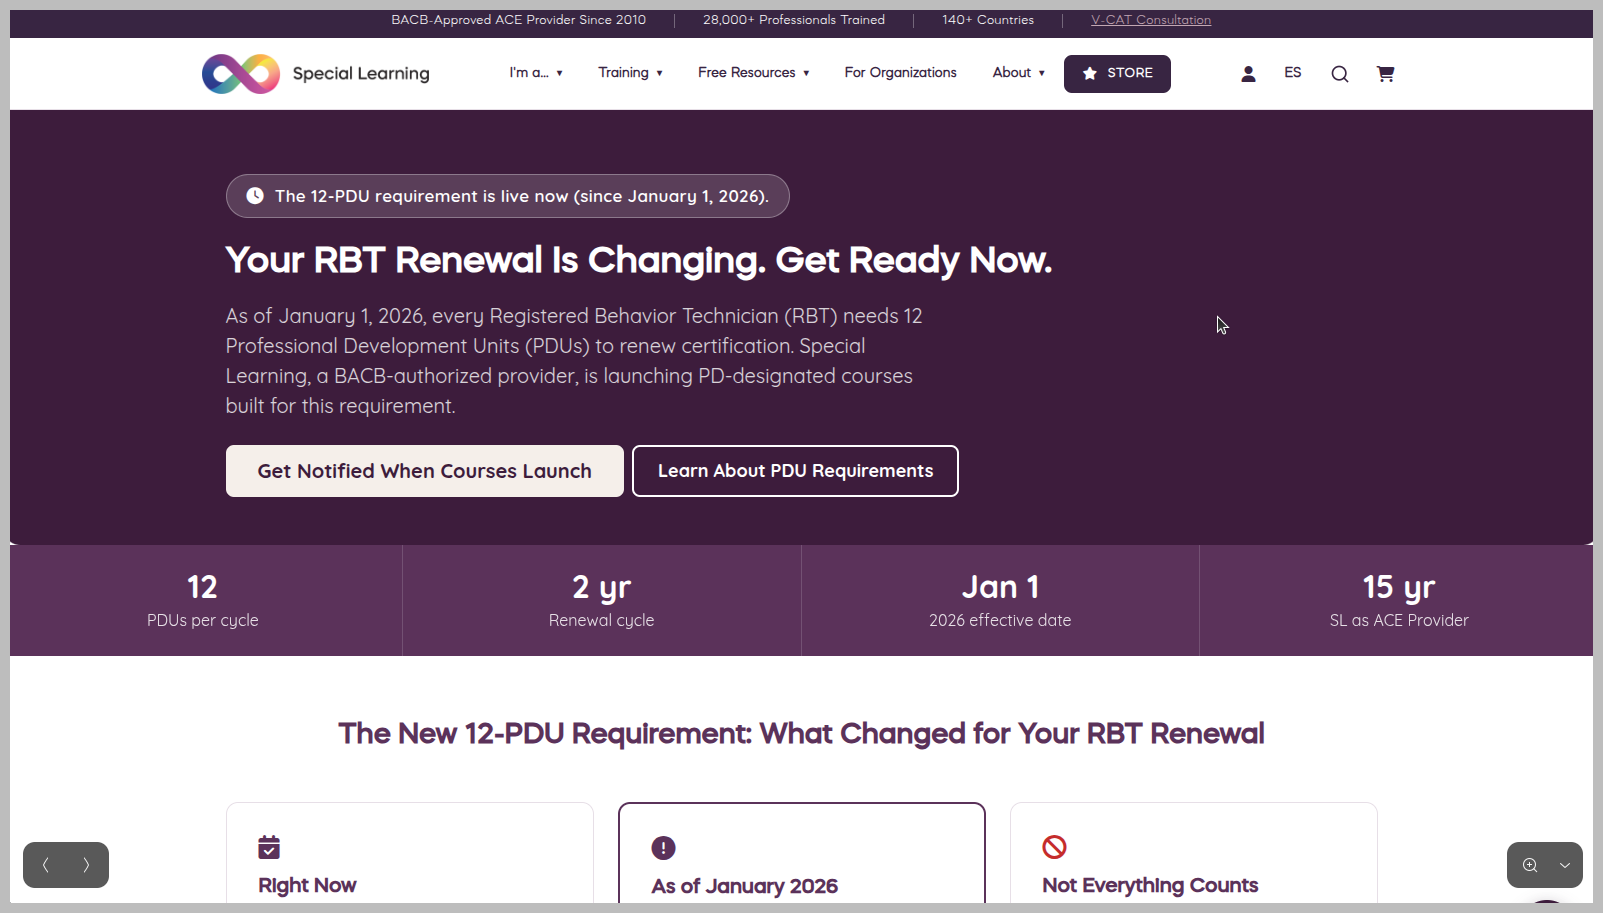Screen dimensions: 1603x913
Task: Click the 12 PDUs per cycle stat
Action: click(203, 601)
